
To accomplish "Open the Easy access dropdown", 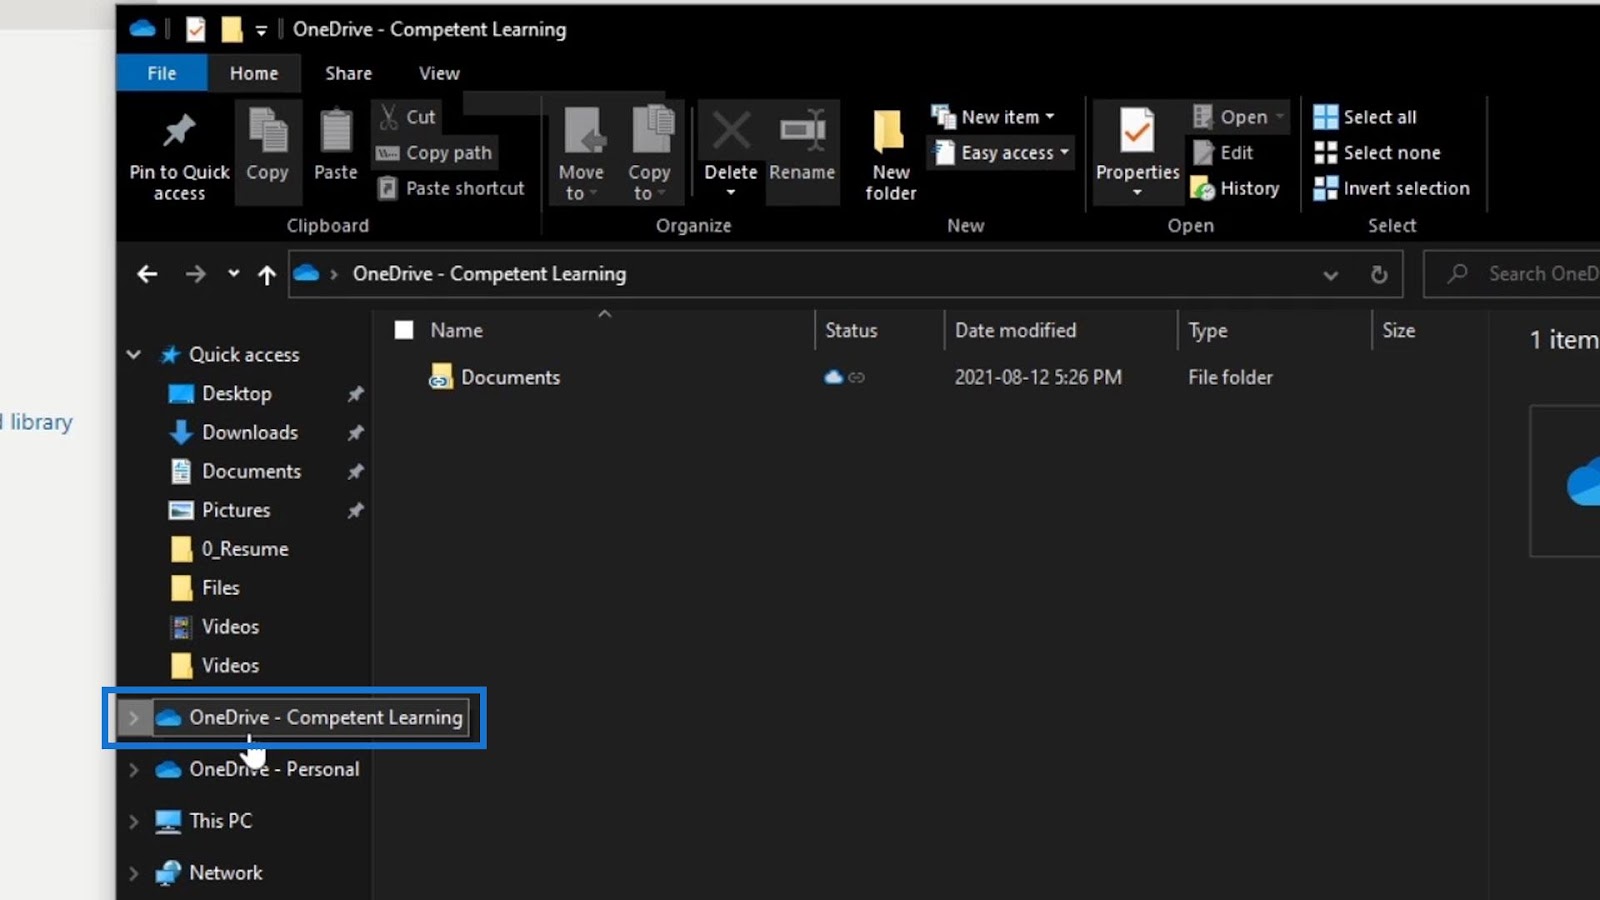I will pyautogui.click(x=1002, y=153).
